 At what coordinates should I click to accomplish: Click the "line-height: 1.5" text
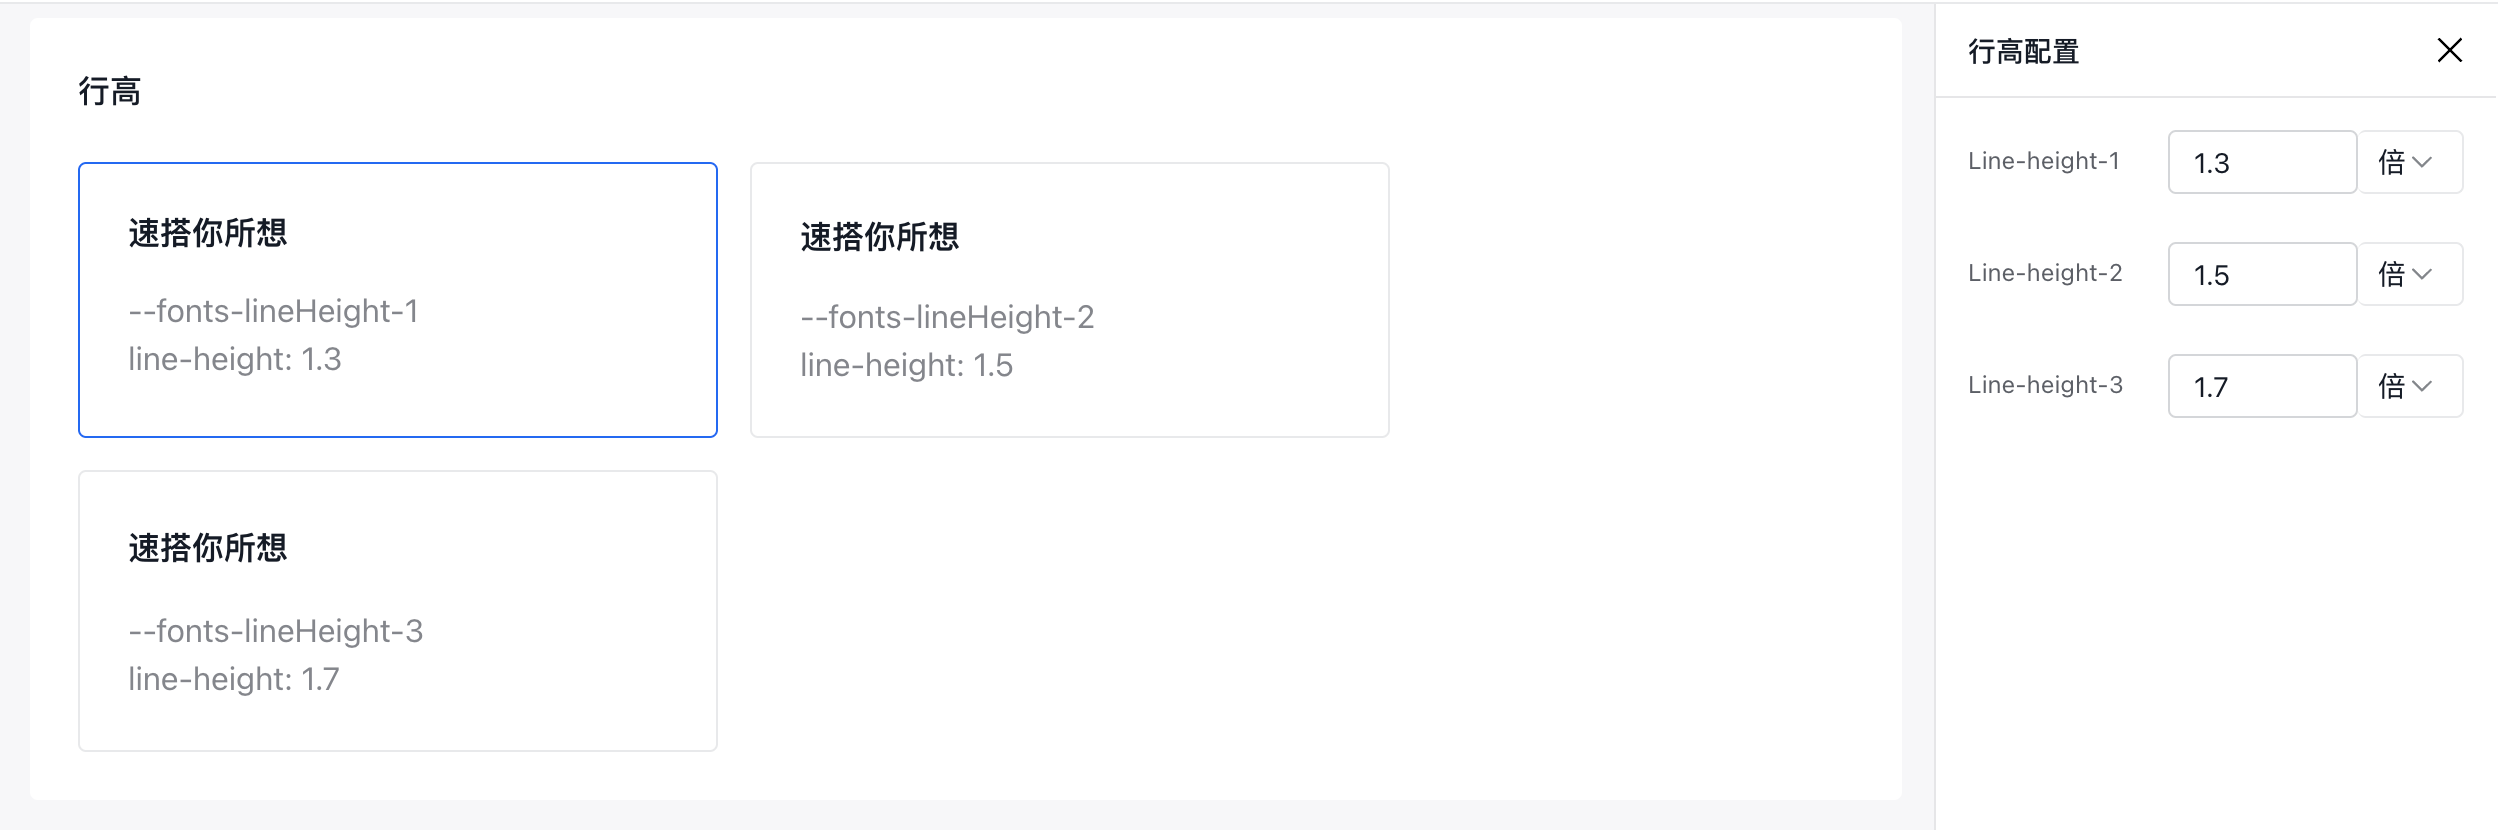tap(906, 365)
